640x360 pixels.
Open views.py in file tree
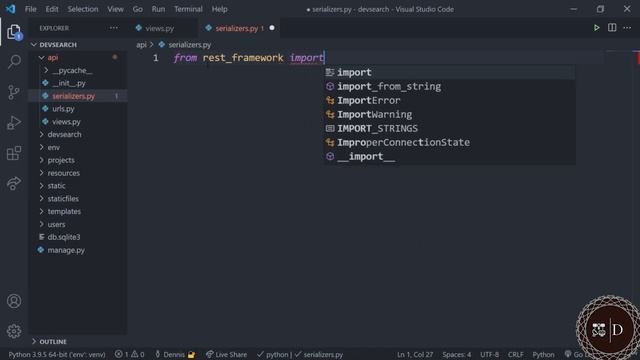point(78,122)
